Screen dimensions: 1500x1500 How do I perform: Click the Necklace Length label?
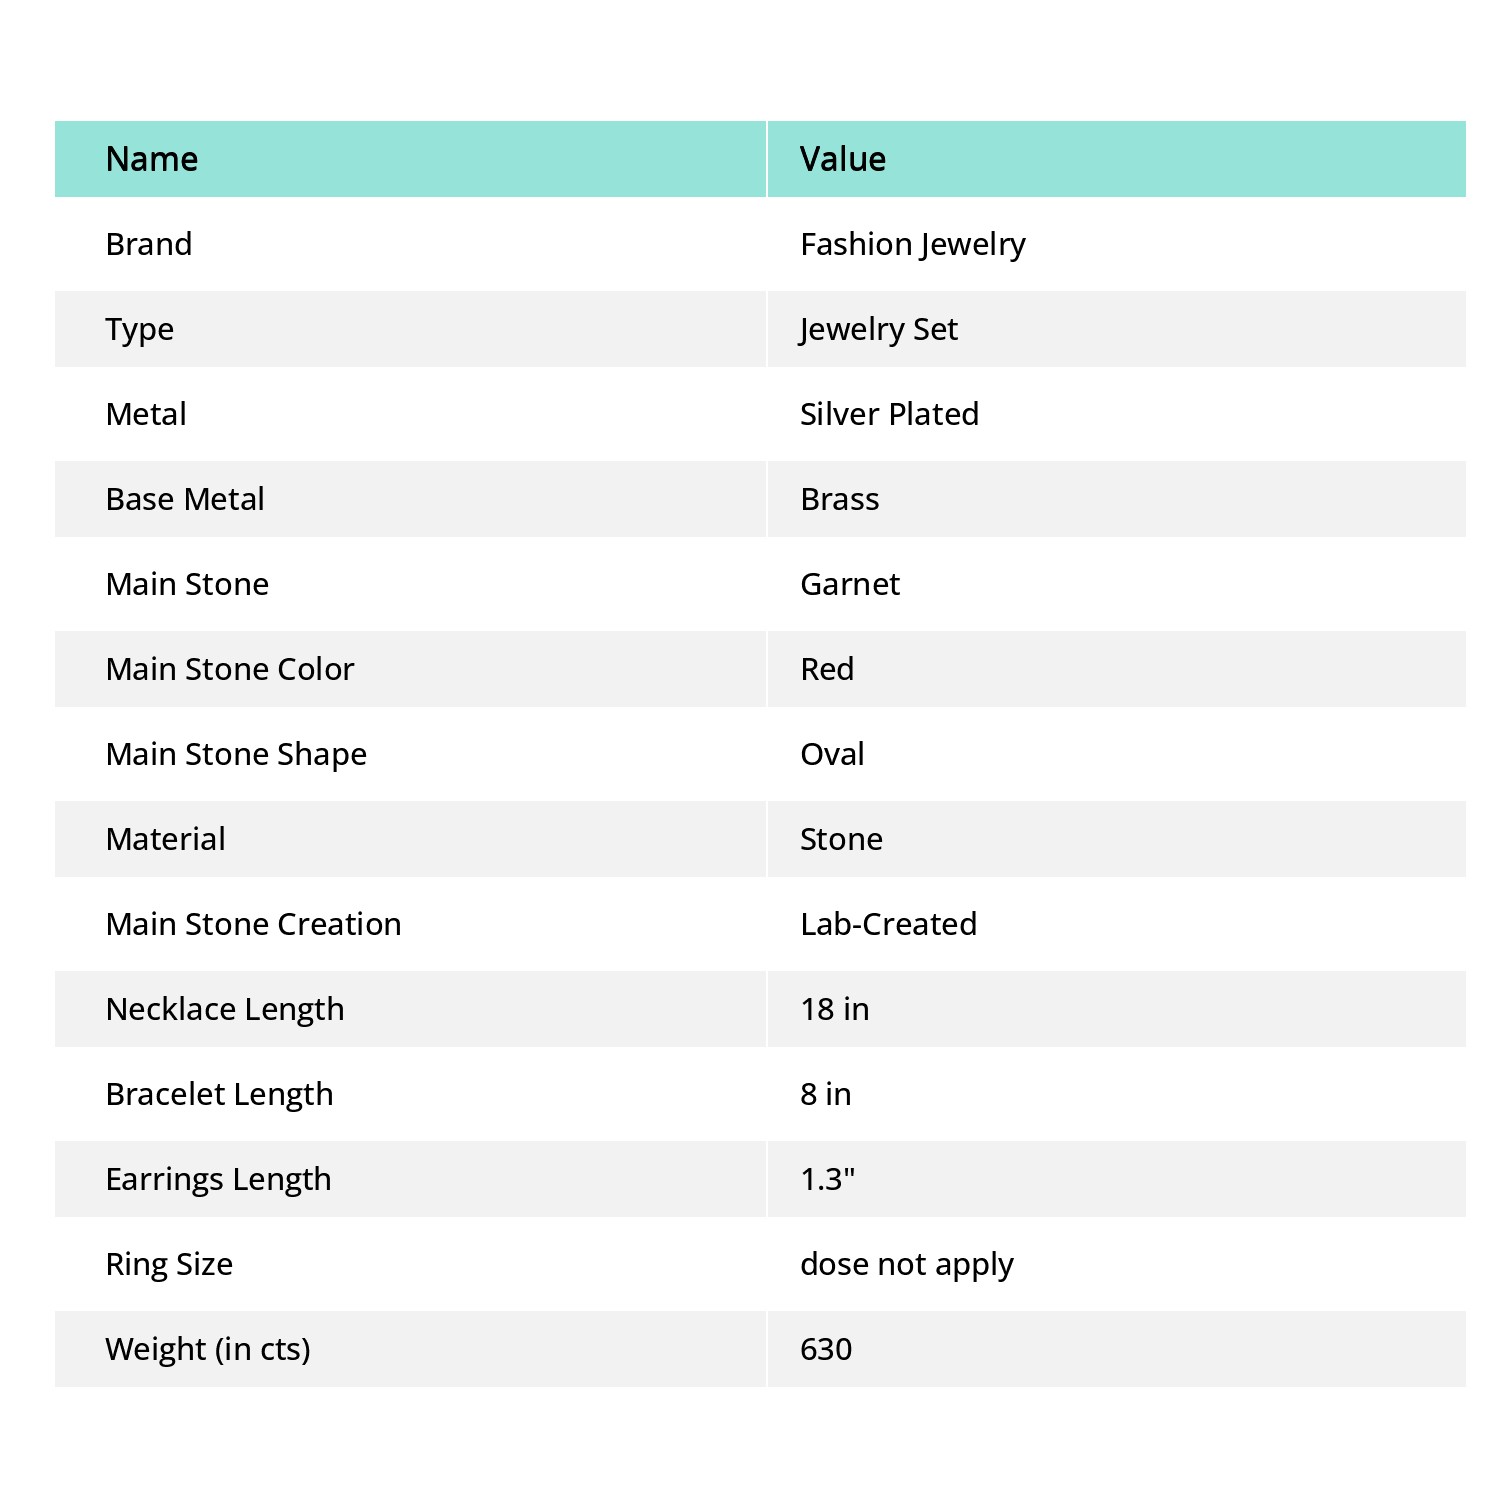point(225,1010)
